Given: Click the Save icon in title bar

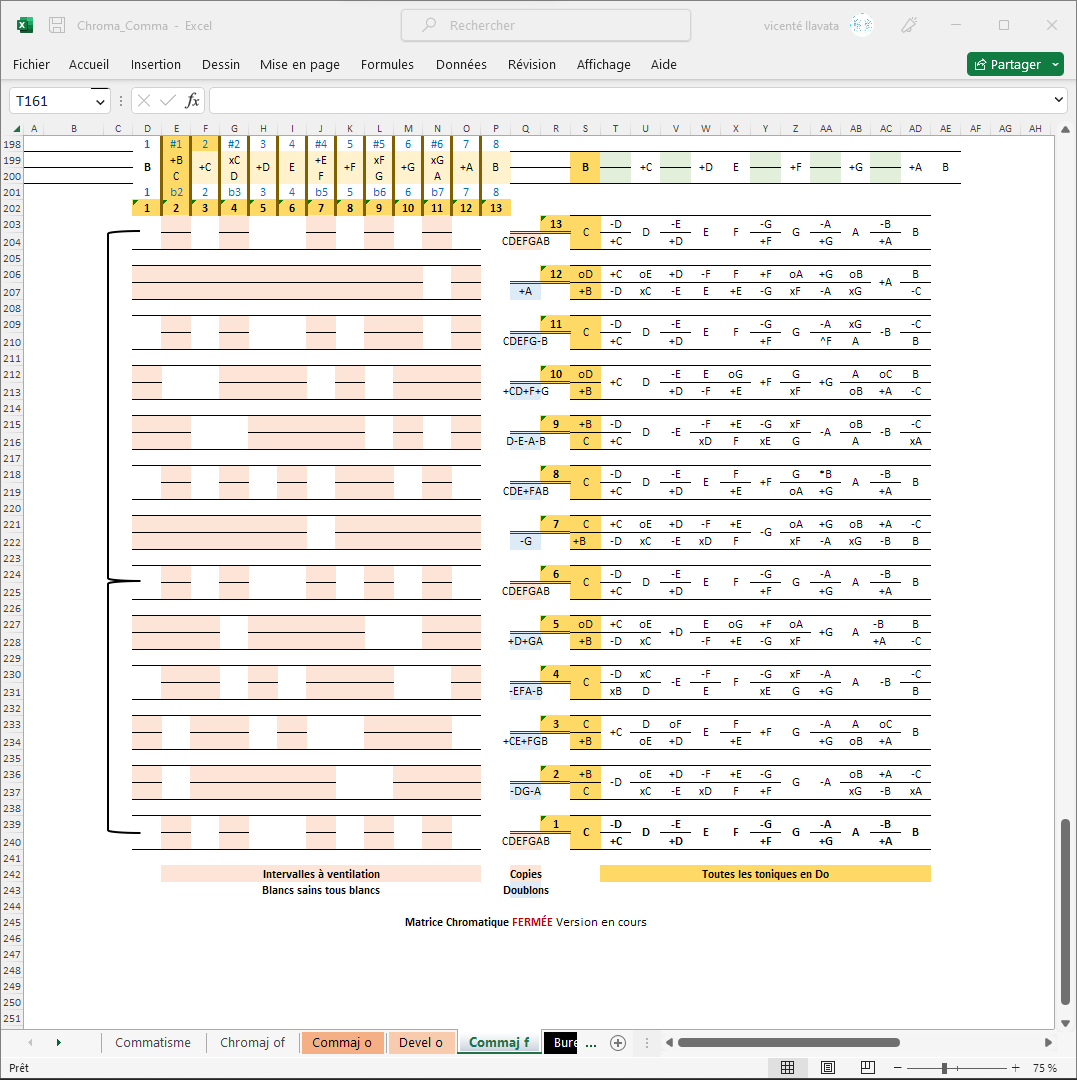Looking at the screenshot, I should pos(58,26).
